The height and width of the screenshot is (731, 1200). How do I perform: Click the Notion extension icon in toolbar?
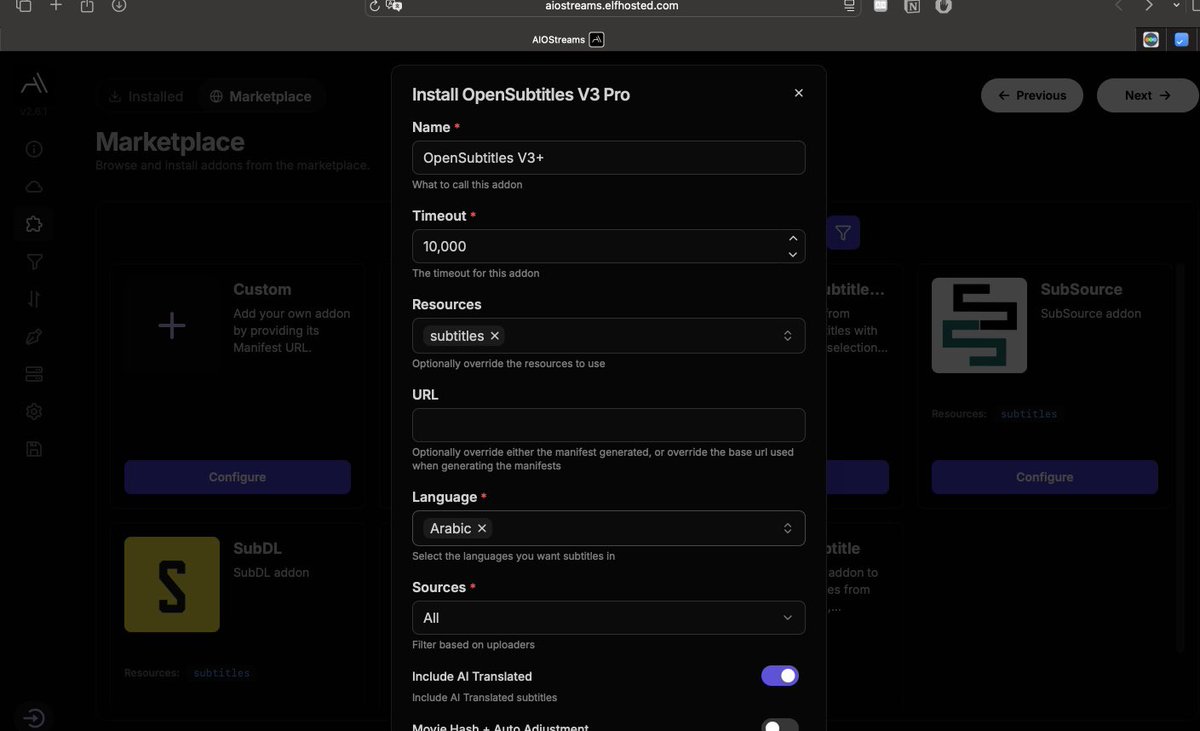point(912,6)
